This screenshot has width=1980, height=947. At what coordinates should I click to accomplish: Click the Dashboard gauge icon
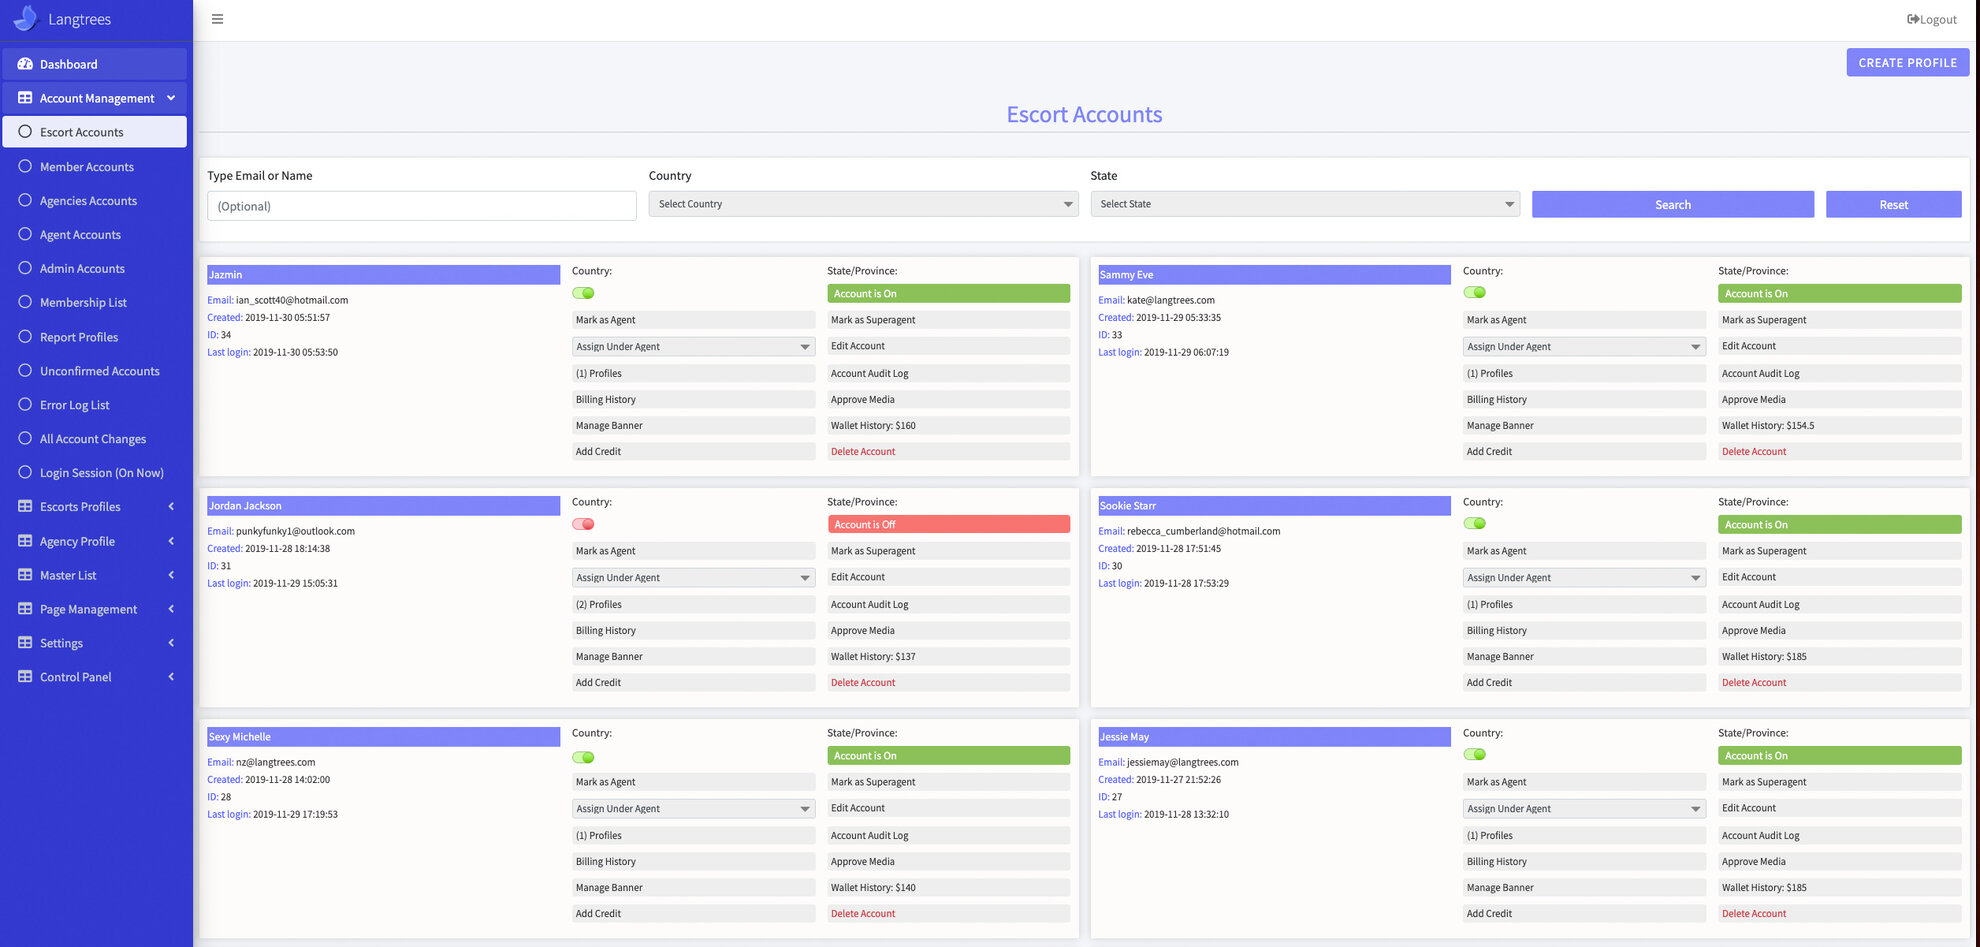[x=25, y=64]
